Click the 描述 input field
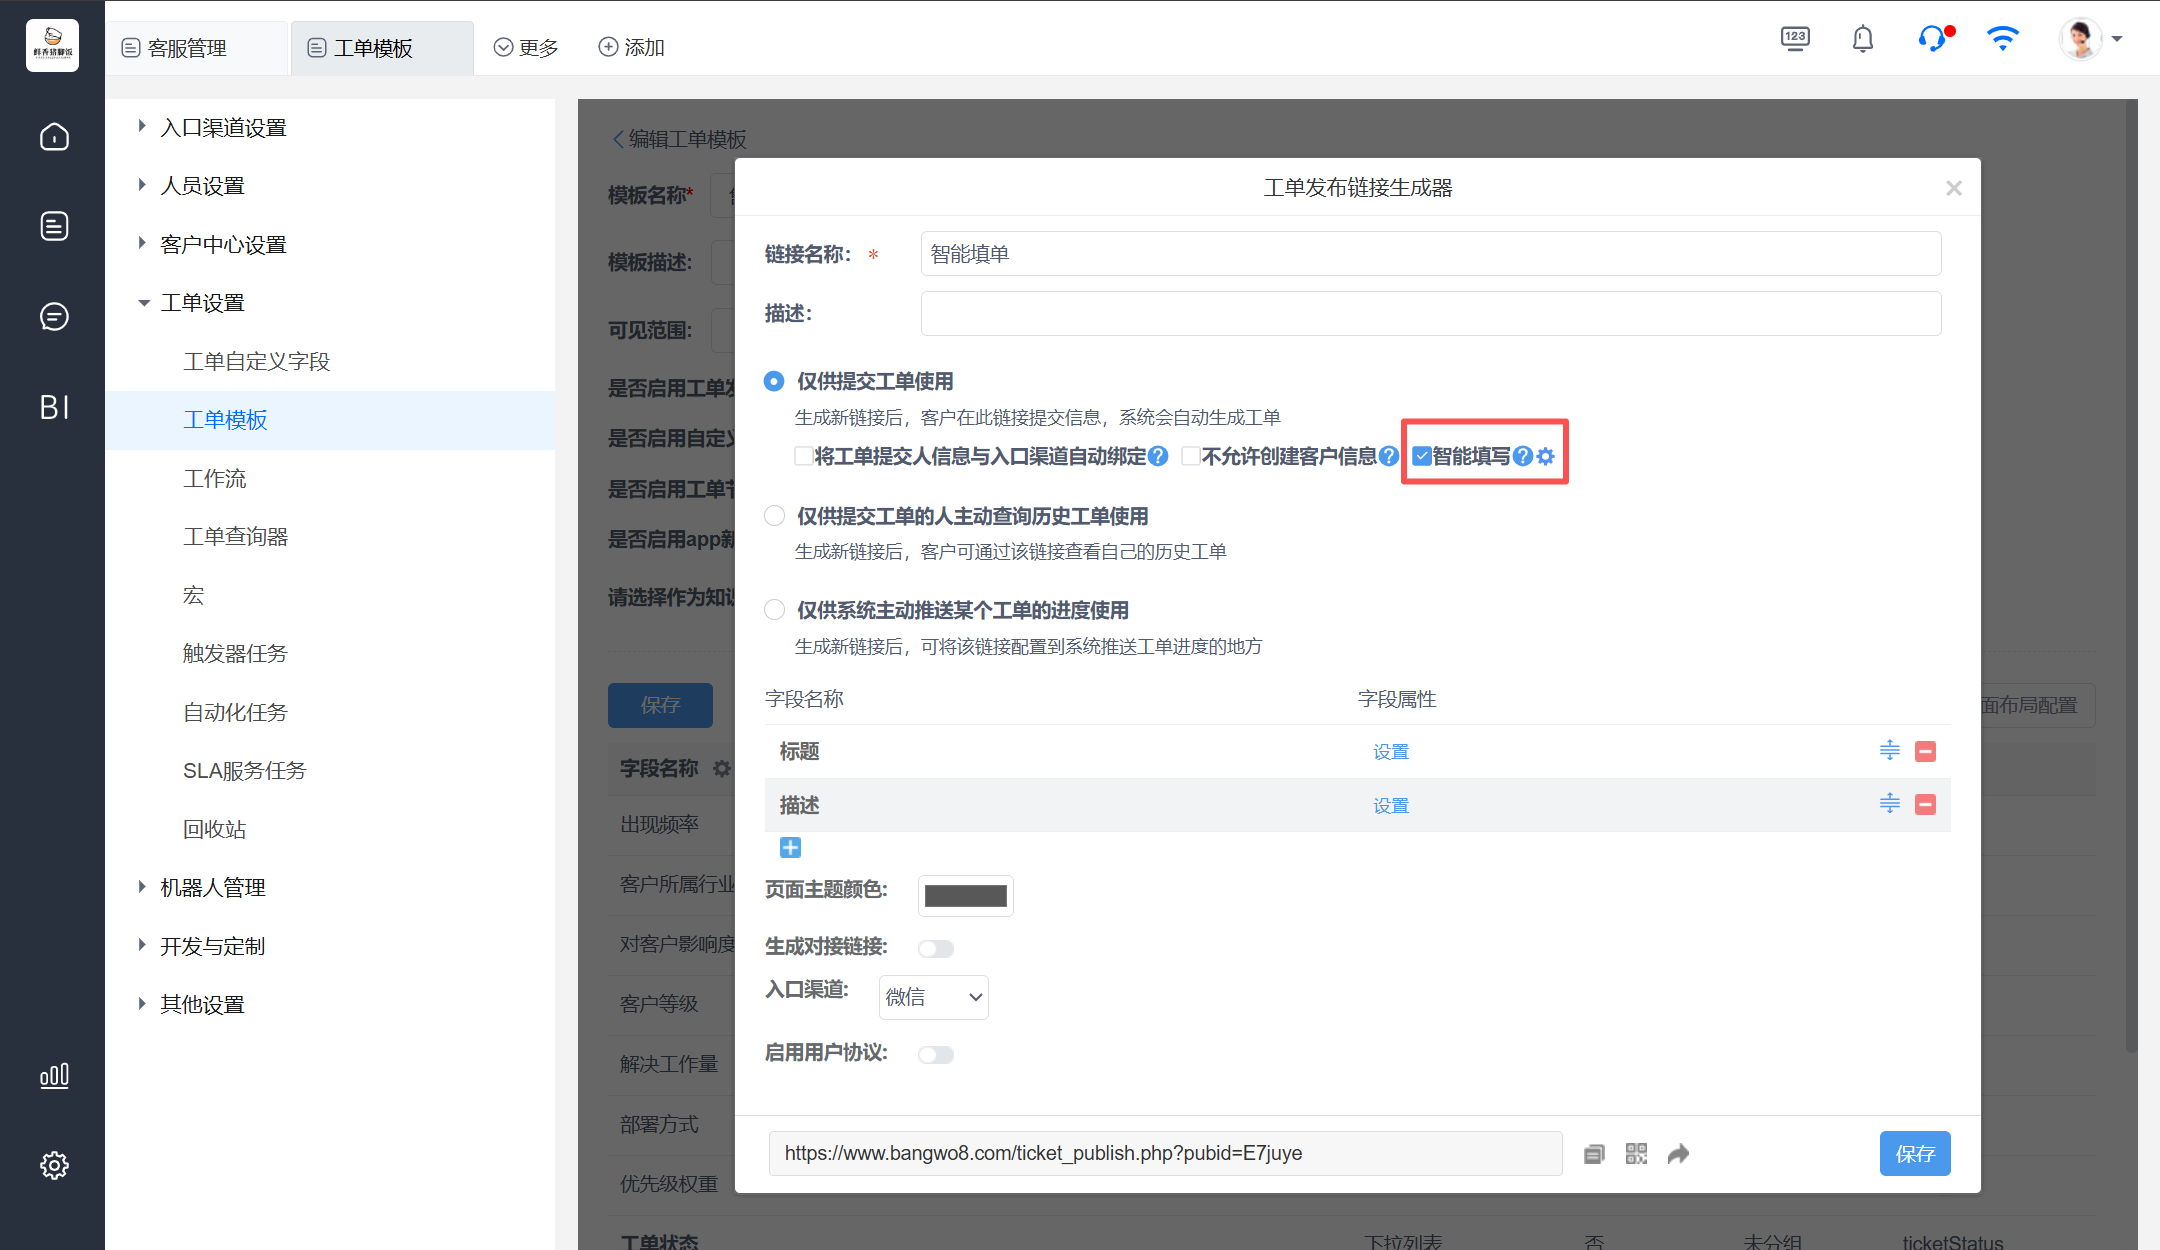 coord(1430,313)
